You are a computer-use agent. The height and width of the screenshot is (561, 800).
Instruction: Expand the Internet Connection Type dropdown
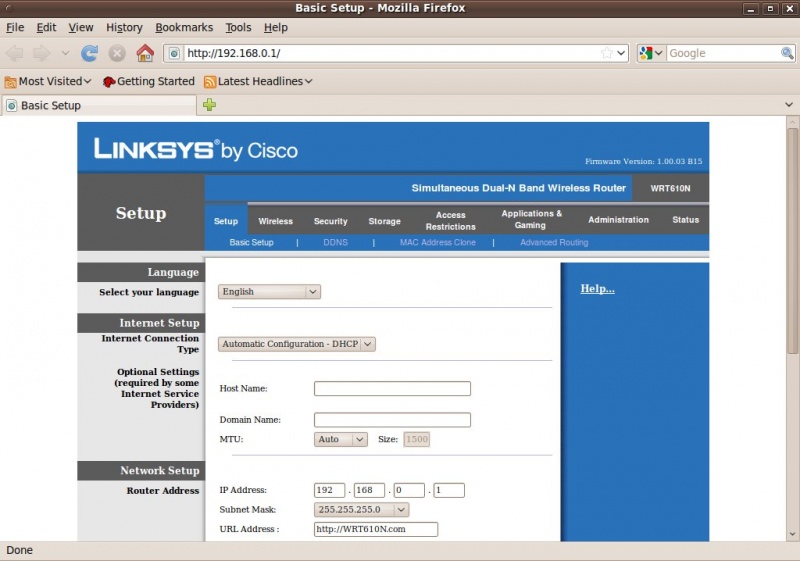click(x=296, y=344)
